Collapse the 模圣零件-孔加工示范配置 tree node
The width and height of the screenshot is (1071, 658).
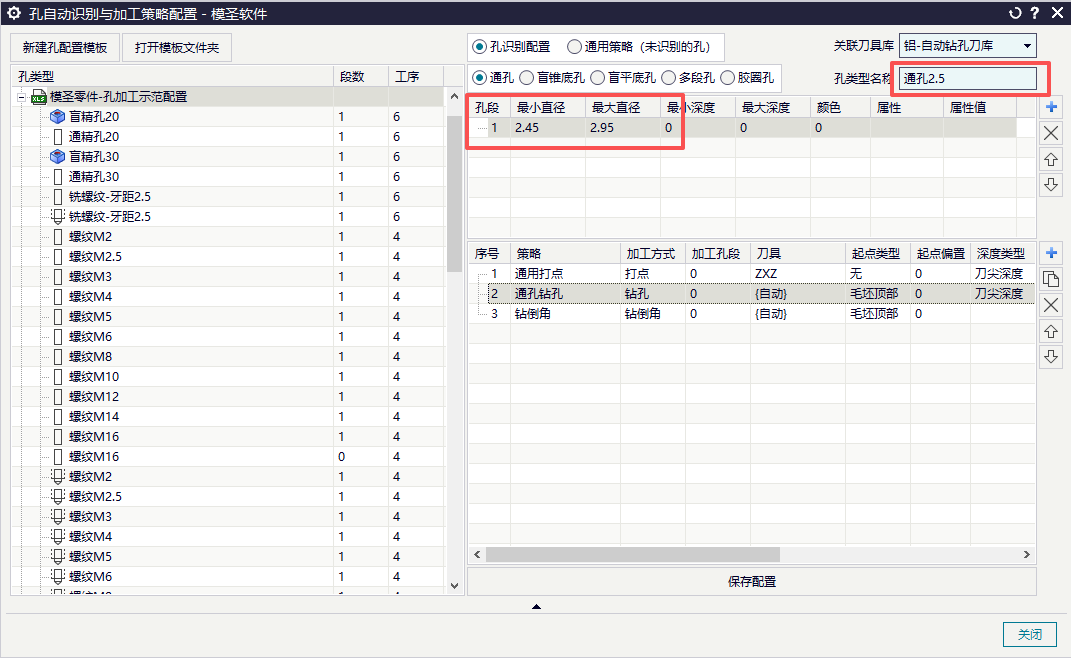point(22,98)
